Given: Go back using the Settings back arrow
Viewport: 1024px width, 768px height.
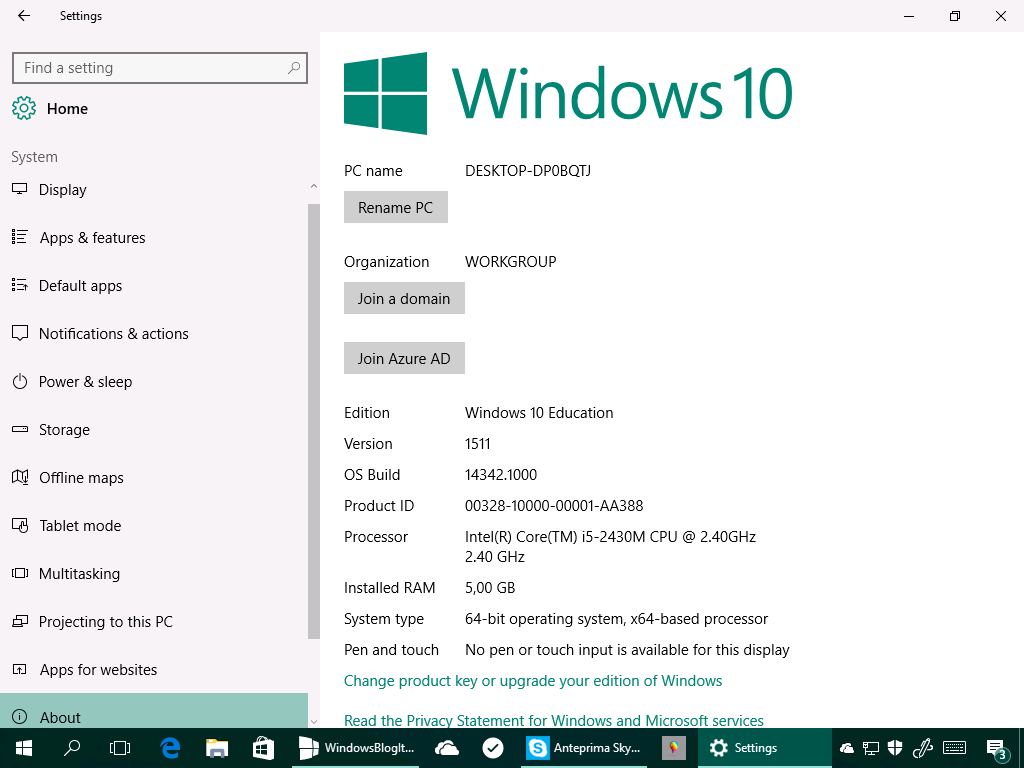Looking at the screenshot, I should pos(24,16).
